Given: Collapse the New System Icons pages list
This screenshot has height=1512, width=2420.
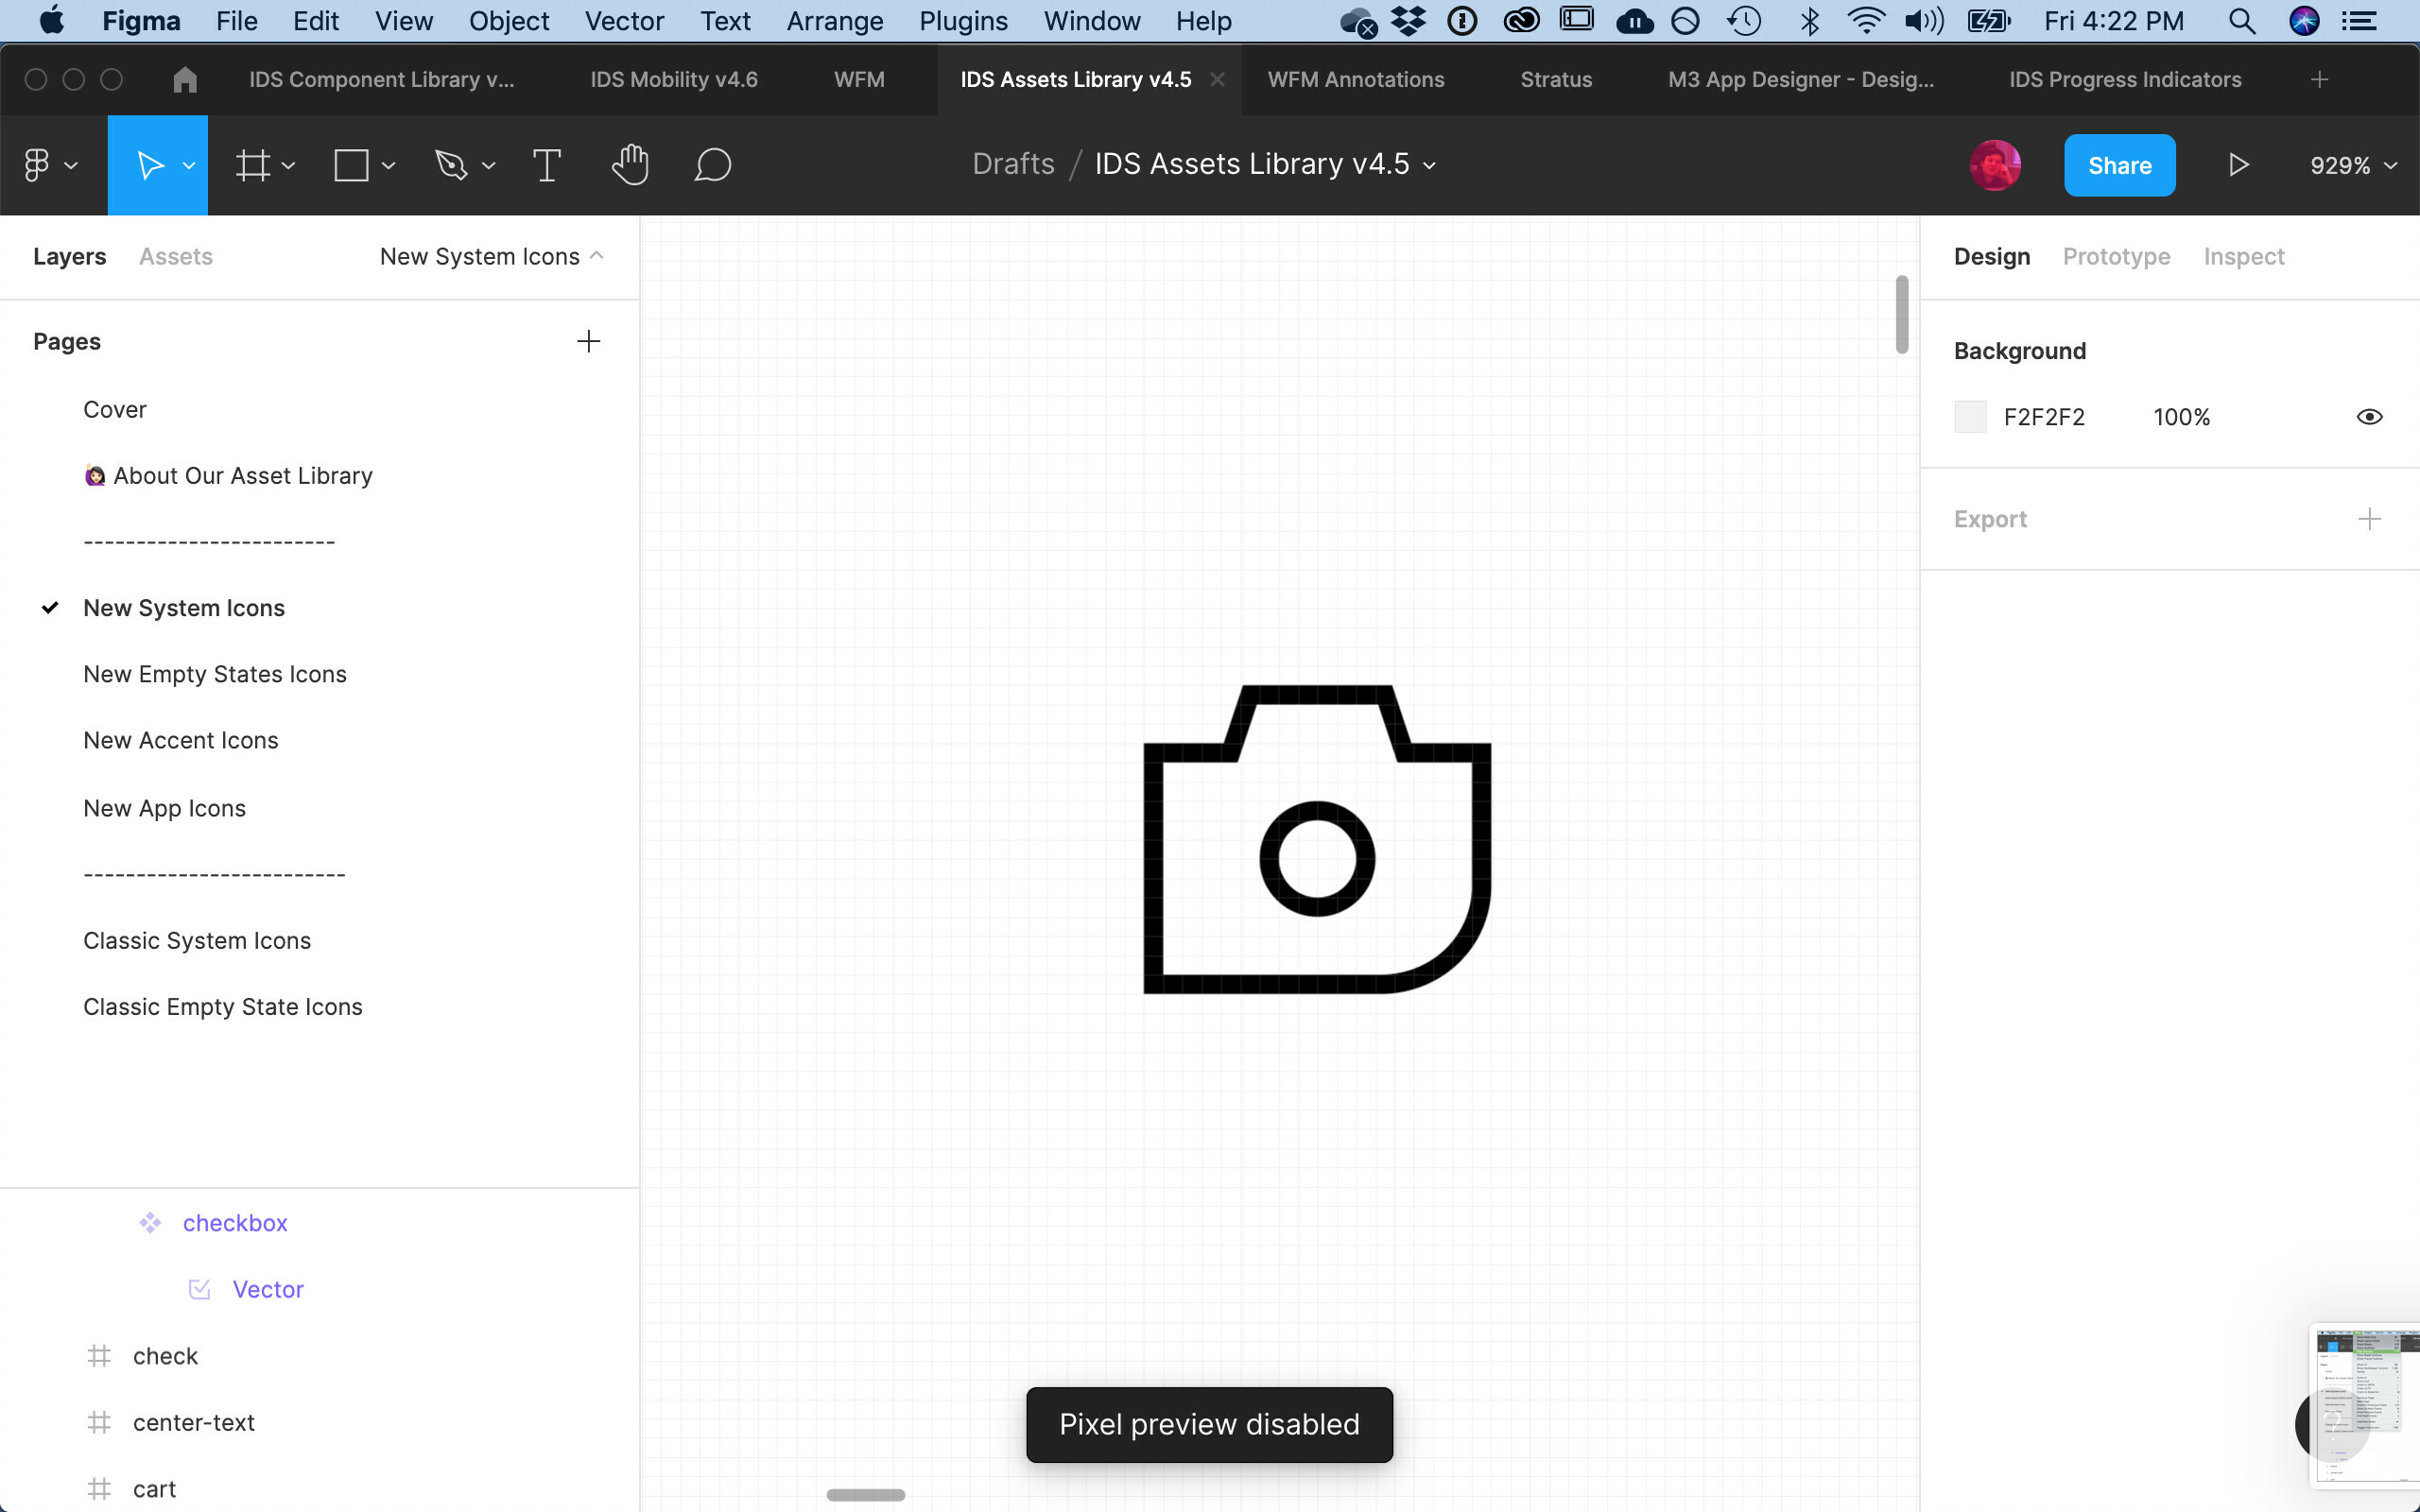Looking at the screenshot, I should (597, 256).
